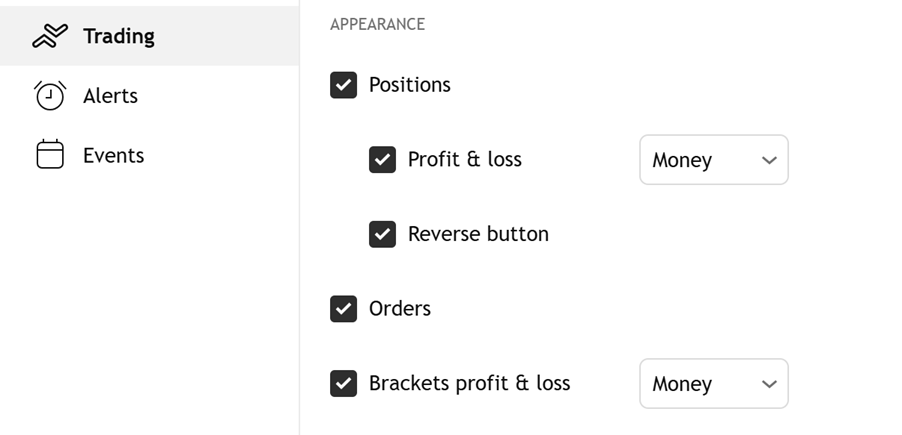Toggle the Profit & loss checkbox under Positions
The image size is (902, 435).
(382, 160)
